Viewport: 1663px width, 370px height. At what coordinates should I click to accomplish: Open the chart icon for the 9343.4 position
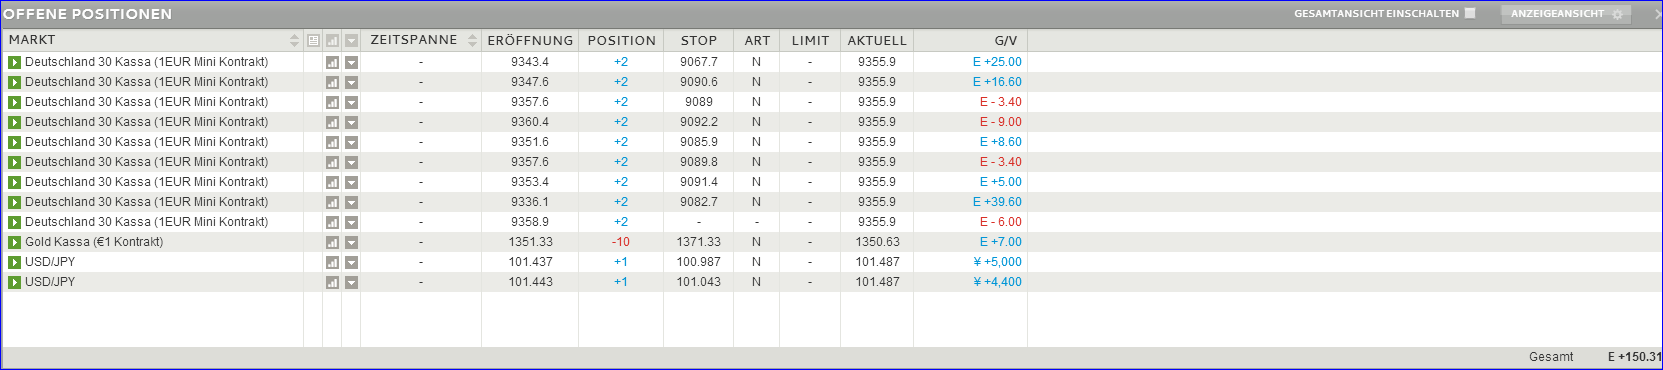click(x=332, y=62)
